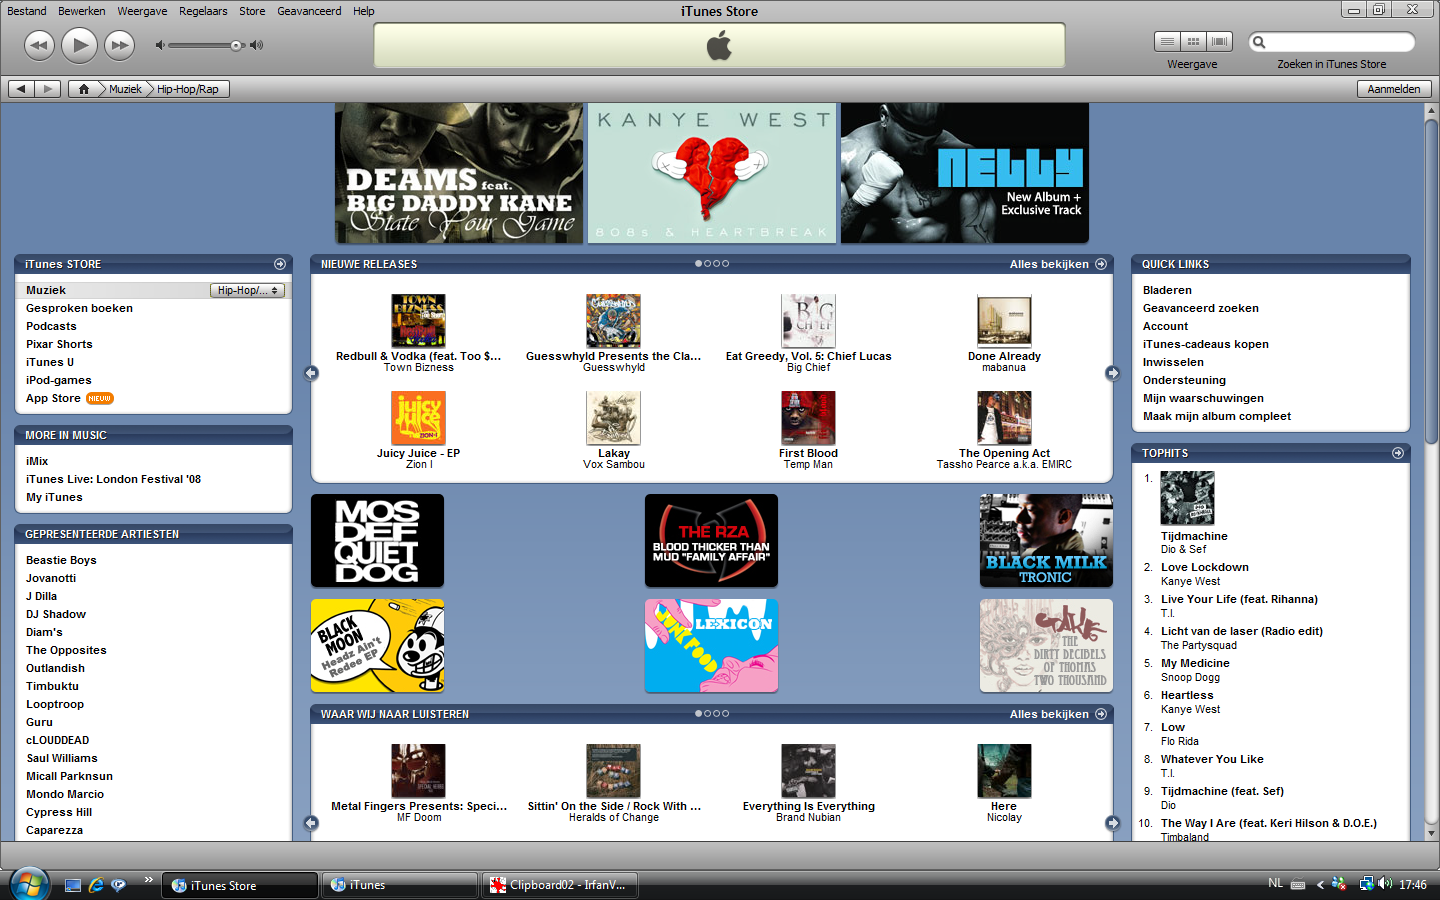The height and width of the screenshot is (900, 1440).
Task: Open the Geavanceerd zoeken quick link
Action: pos(1200,308)
